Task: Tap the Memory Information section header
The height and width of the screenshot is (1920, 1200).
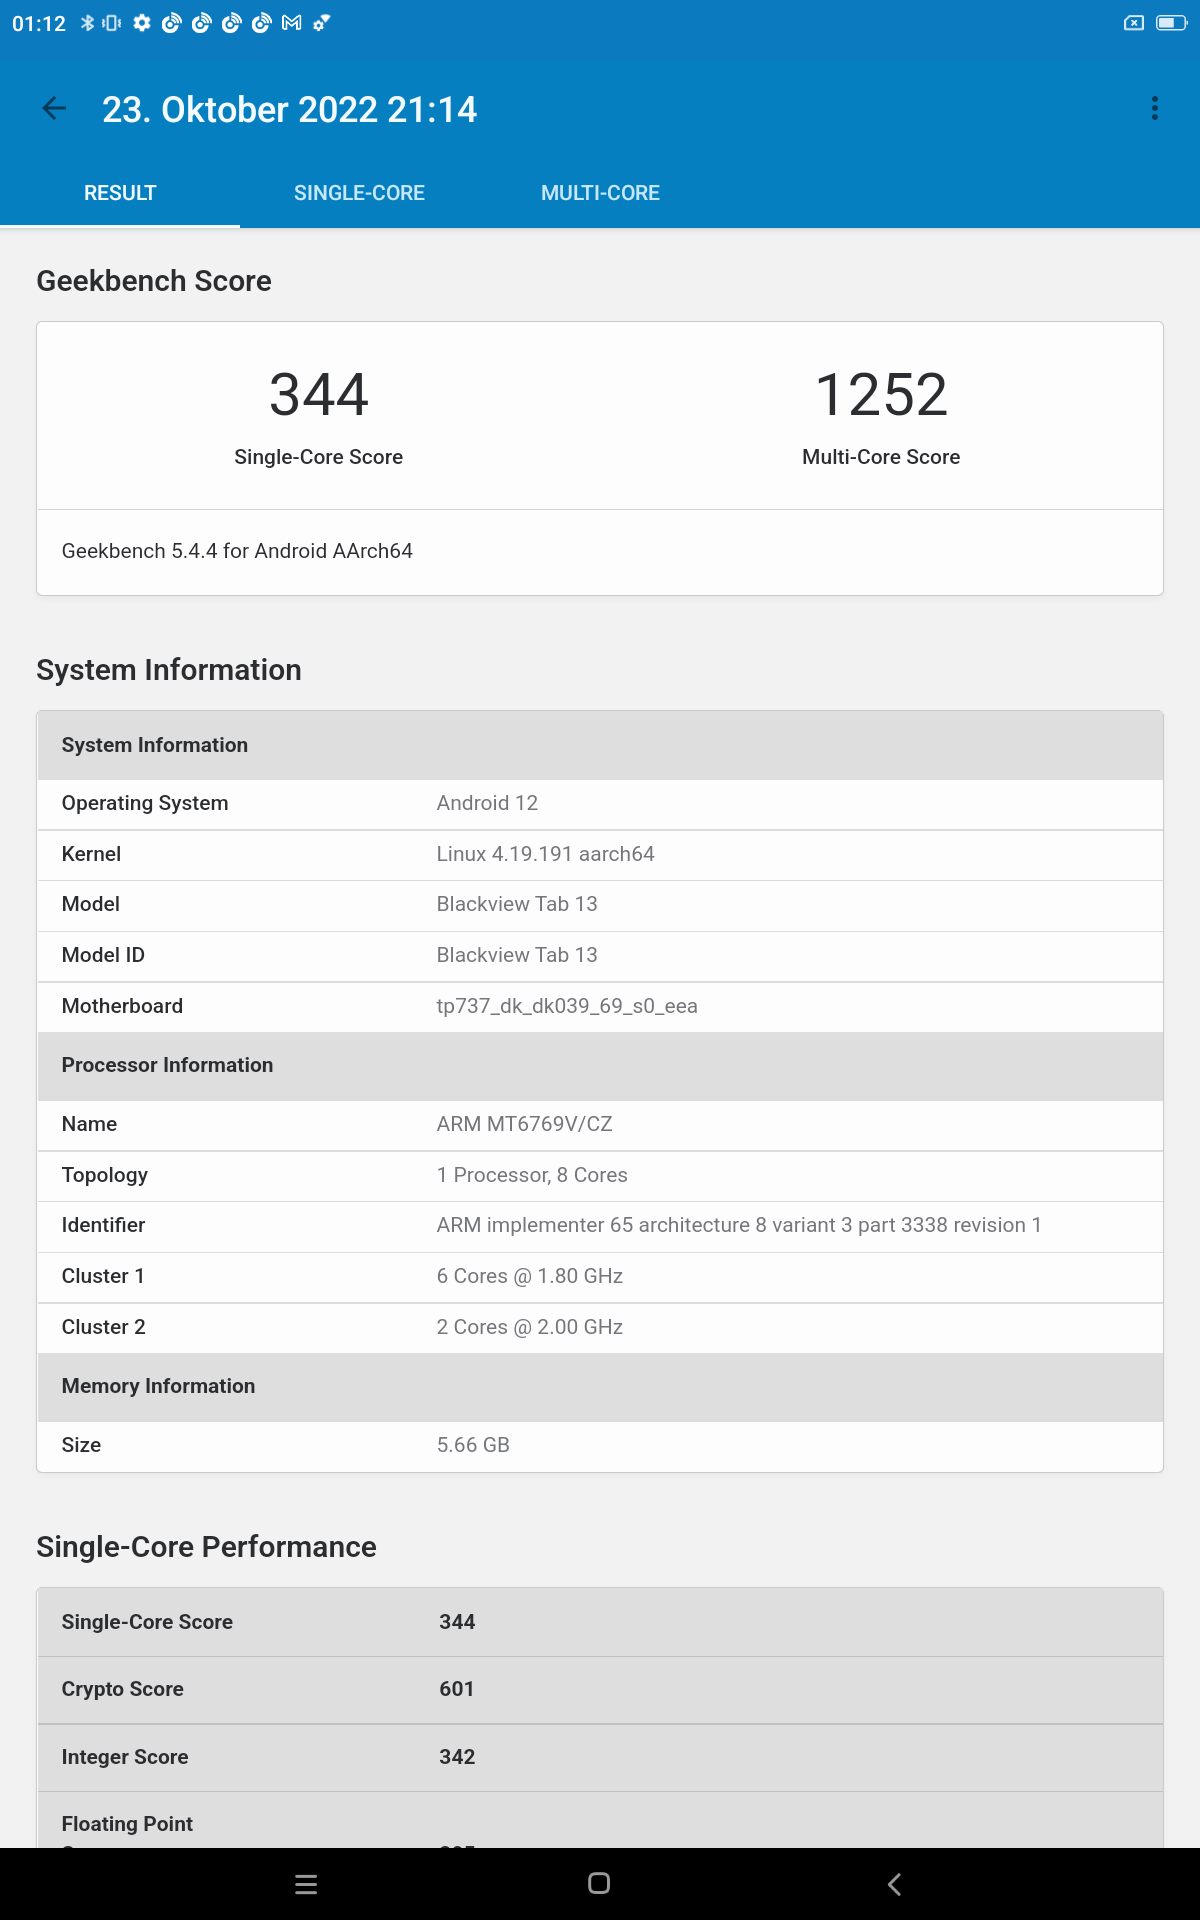Action: [600, 1386]
